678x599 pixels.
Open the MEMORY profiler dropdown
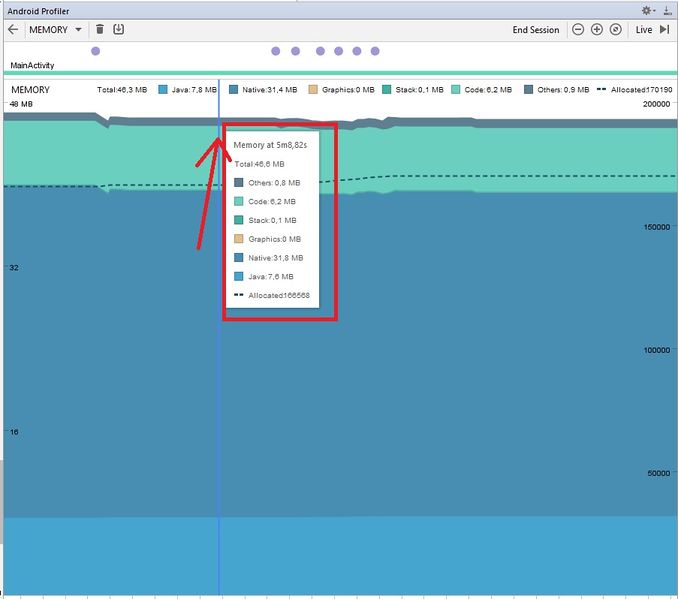click(55, 29)
